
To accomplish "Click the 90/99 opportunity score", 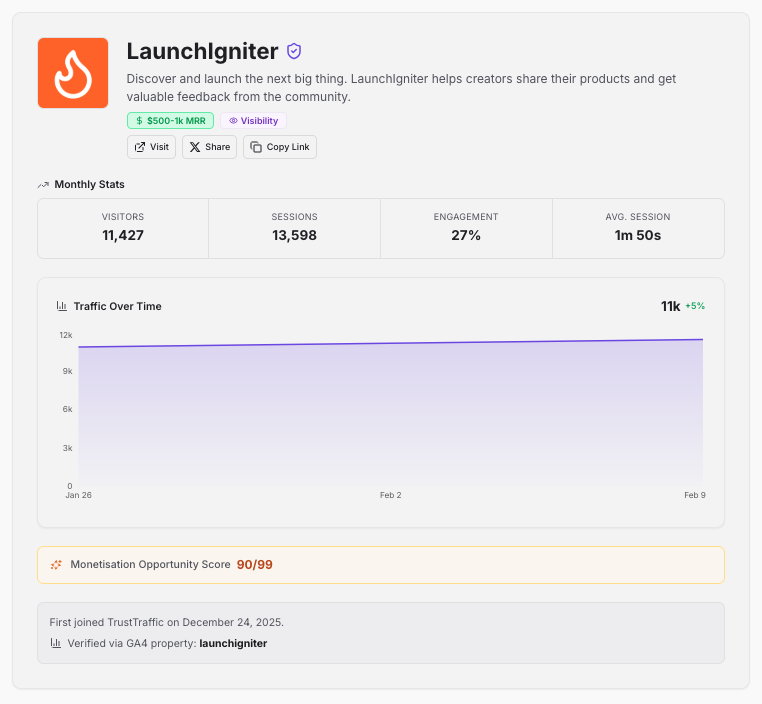I will tap(255, 565).
